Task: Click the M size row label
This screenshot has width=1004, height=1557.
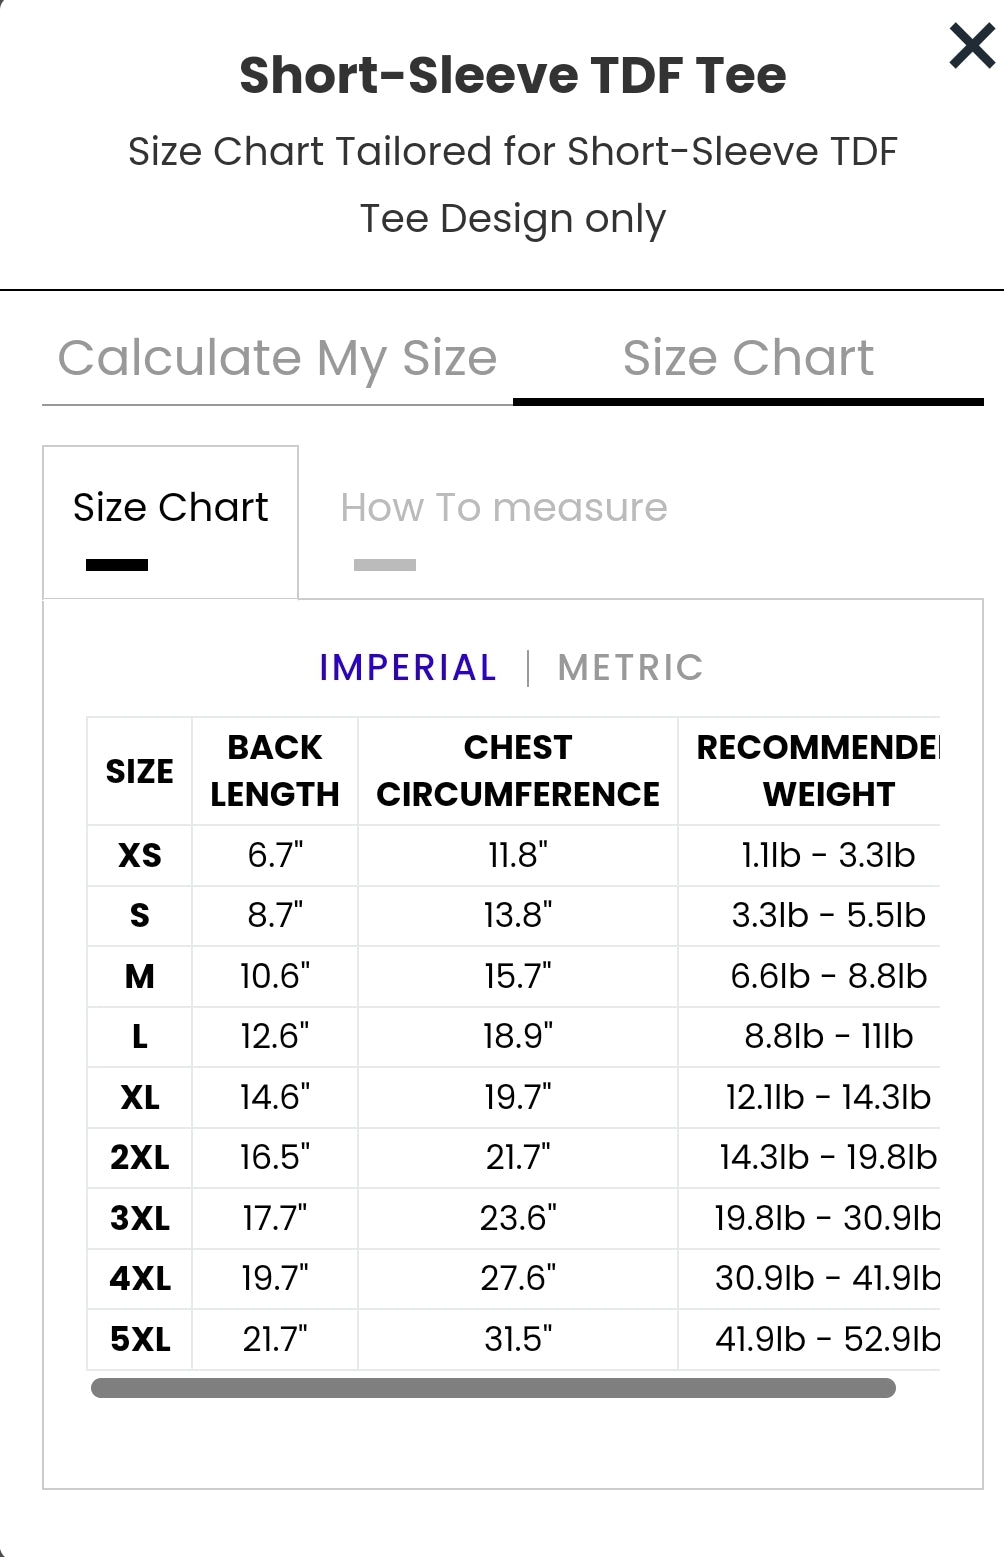Action: tap(139, 976)
